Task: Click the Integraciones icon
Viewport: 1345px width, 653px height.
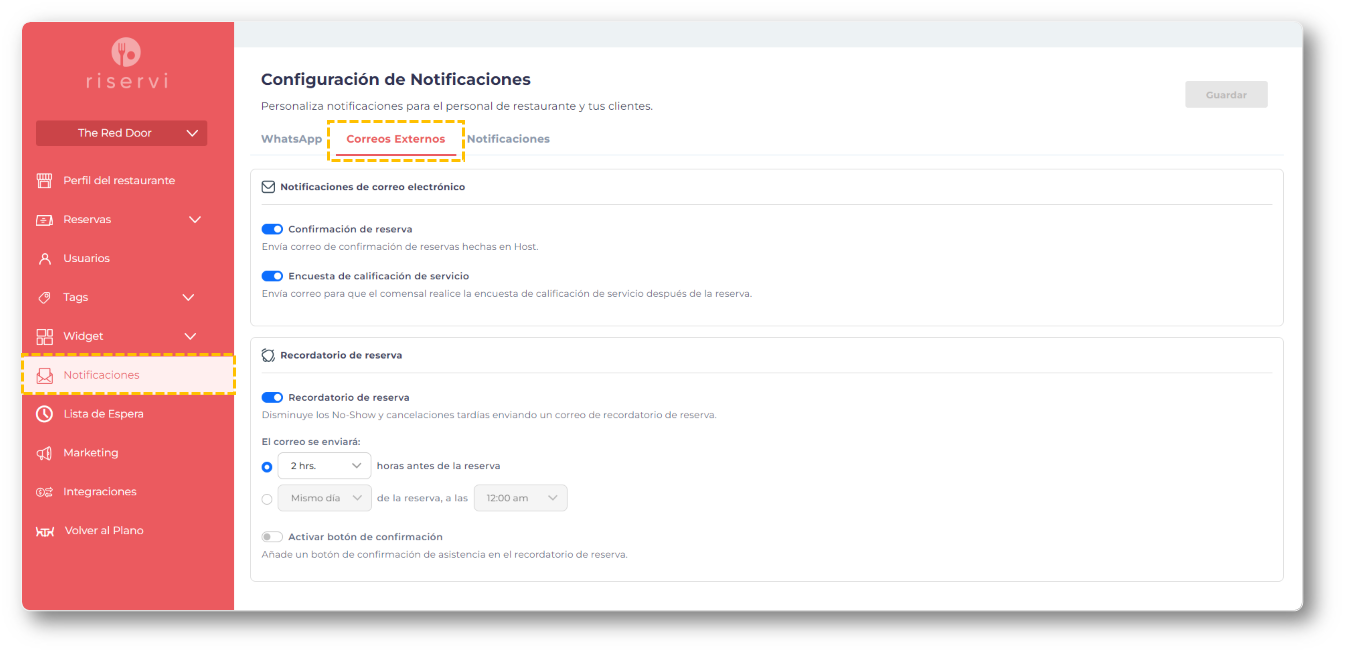Action: pos(44,492)
